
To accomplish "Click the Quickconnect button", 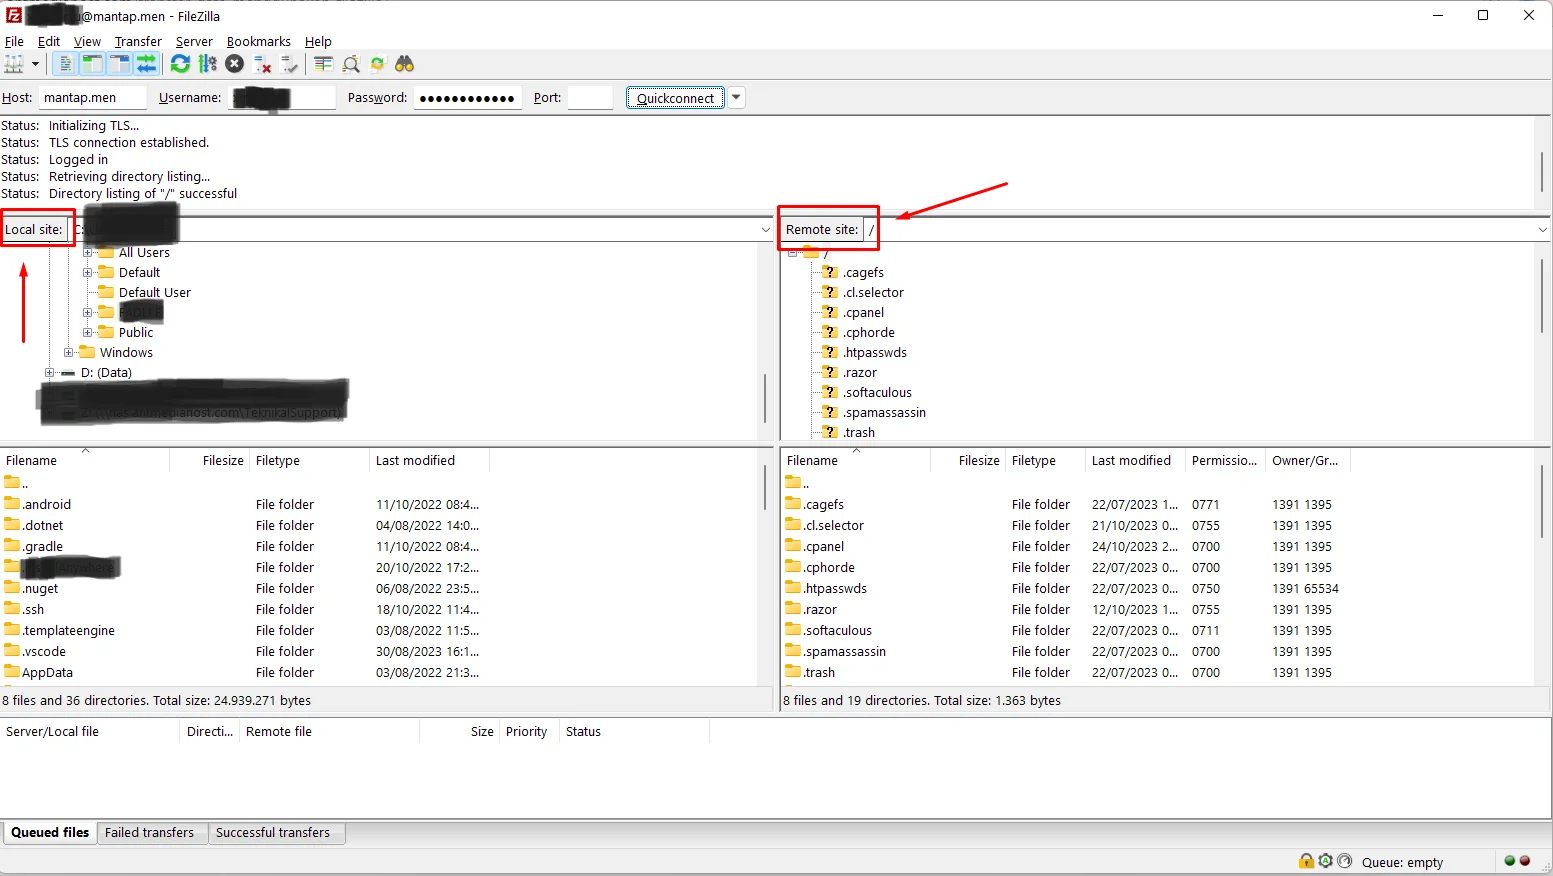I will click(x=675, y=98).
